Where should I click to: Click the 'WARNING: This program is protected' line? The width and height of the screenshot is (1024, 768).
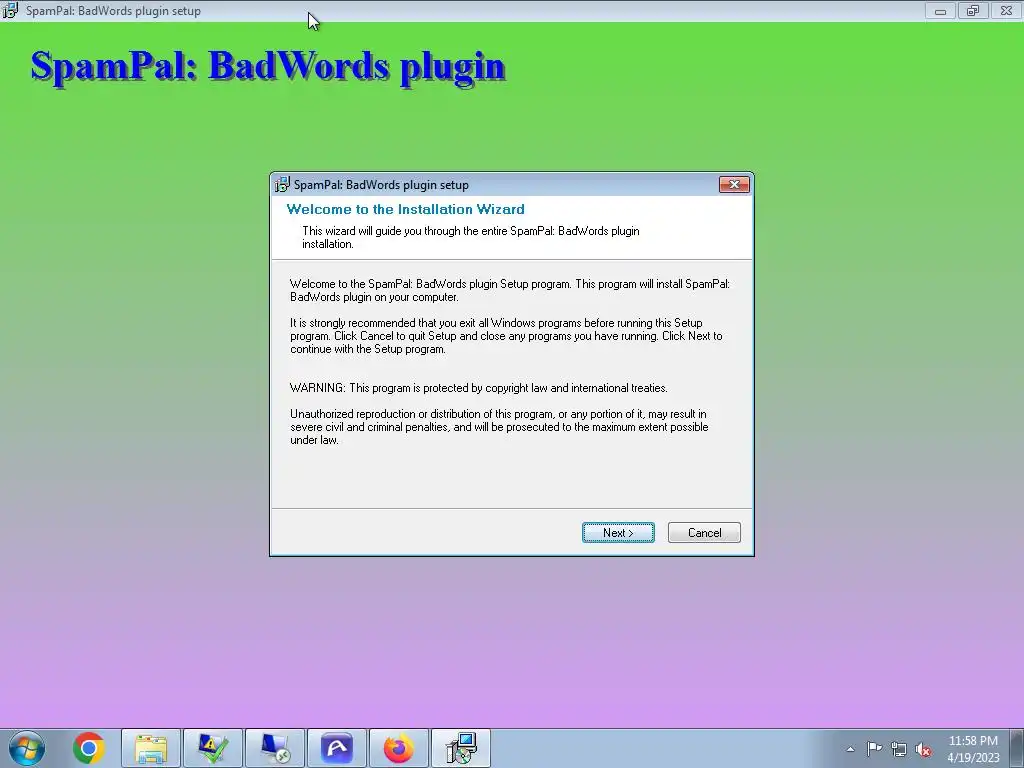click(x=479, y=388)
